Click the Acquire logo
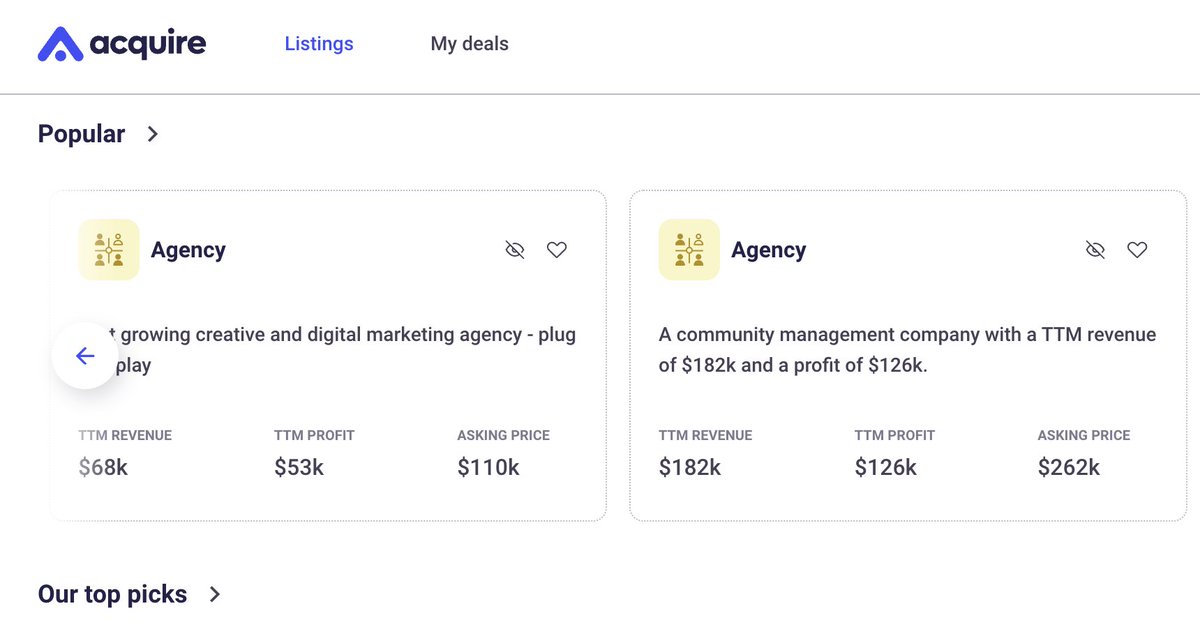The image size is (1200, 643). (122, 44)
